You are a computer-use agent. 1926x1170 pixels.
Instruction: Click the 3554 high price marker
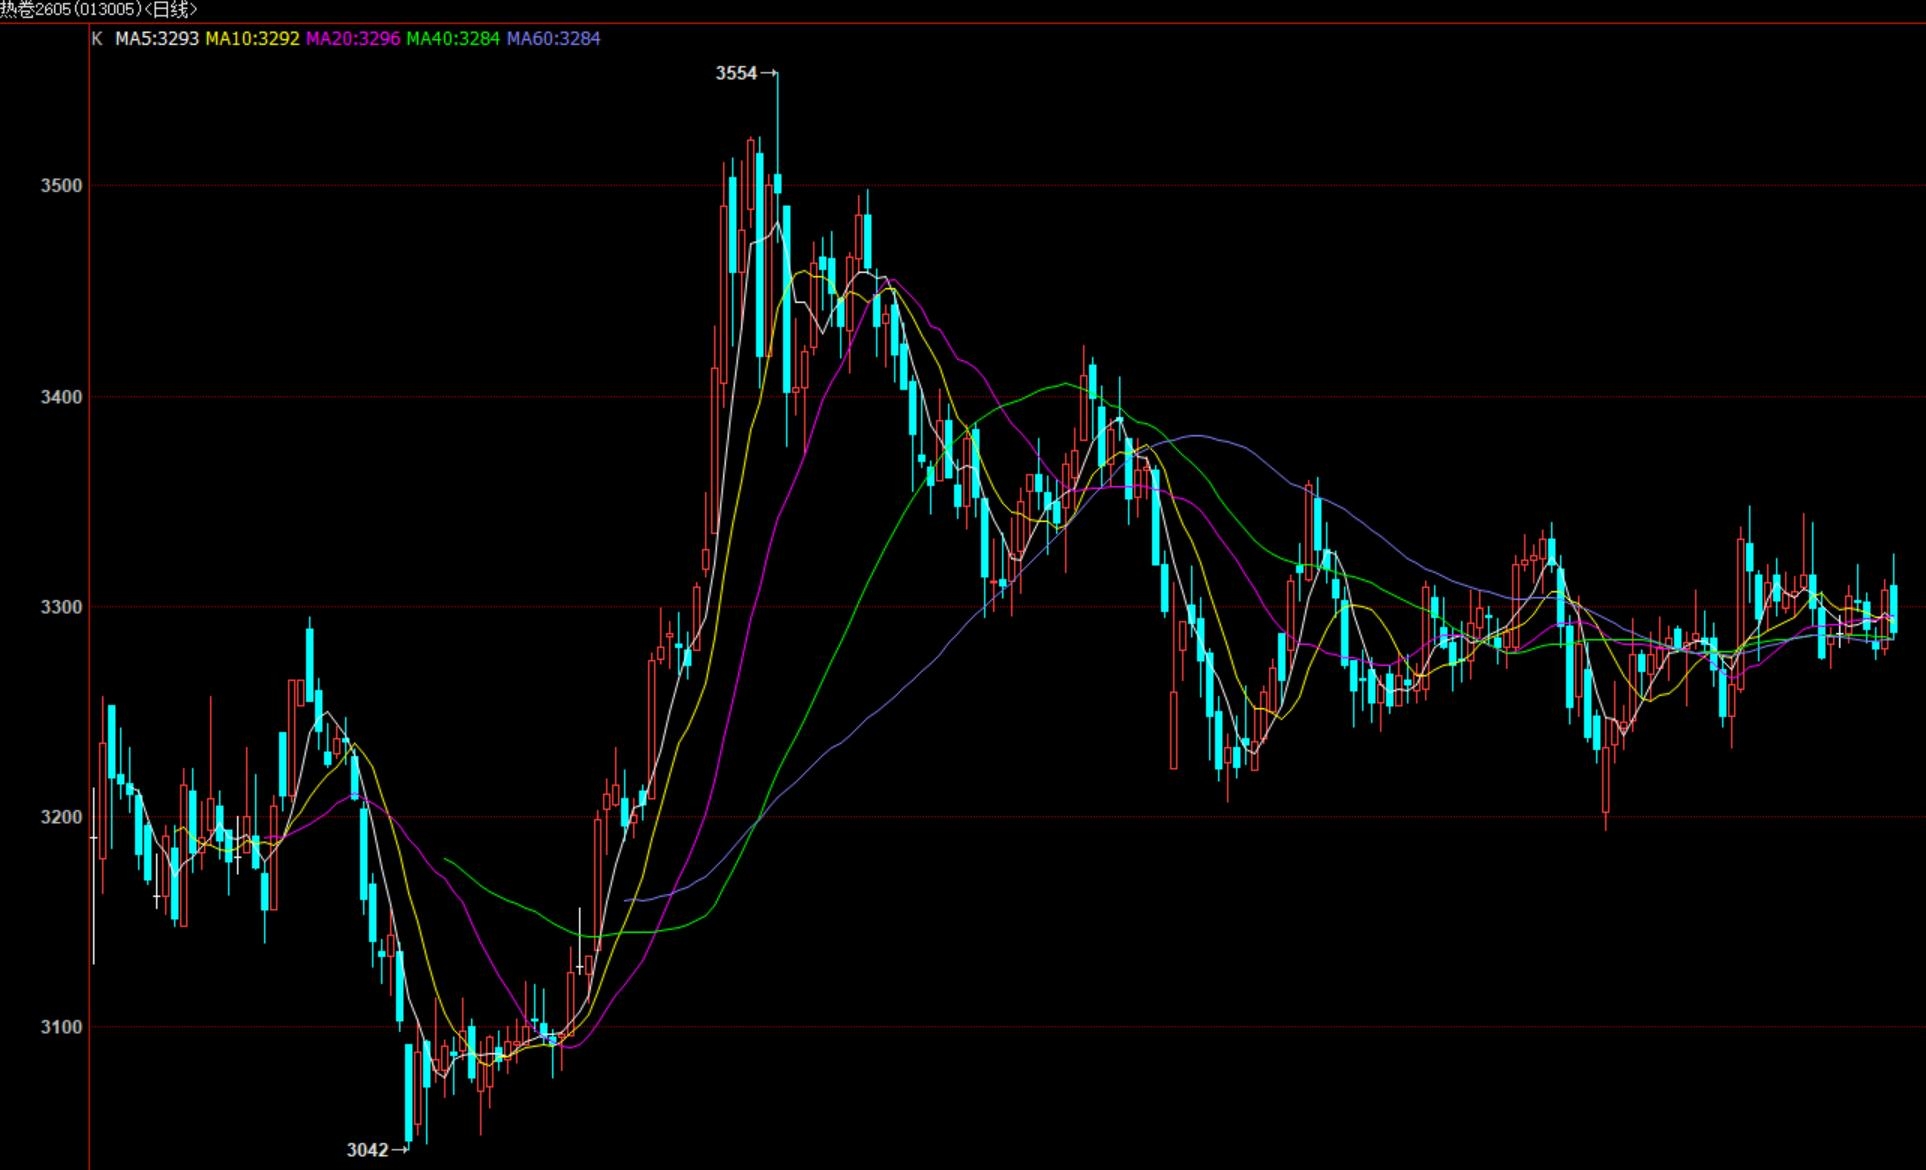736,73
